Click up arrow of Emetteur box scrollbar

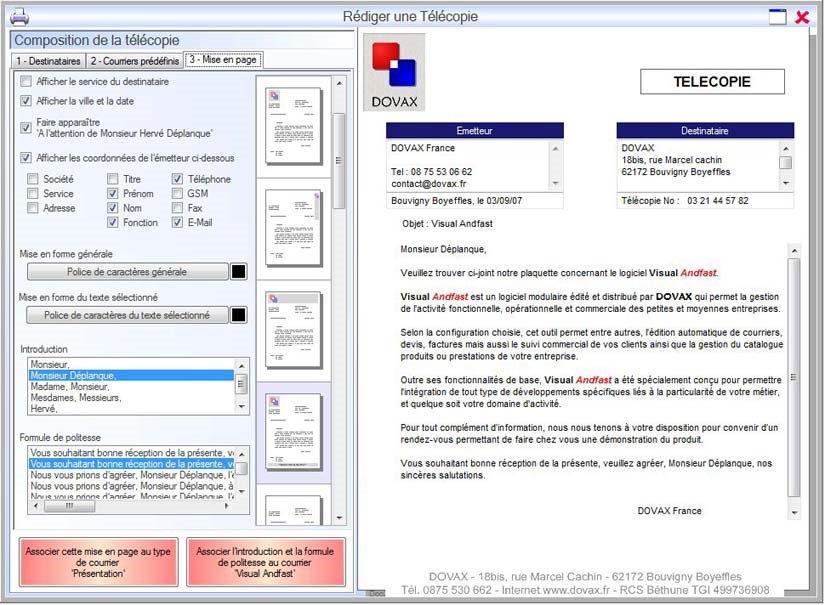555,149
